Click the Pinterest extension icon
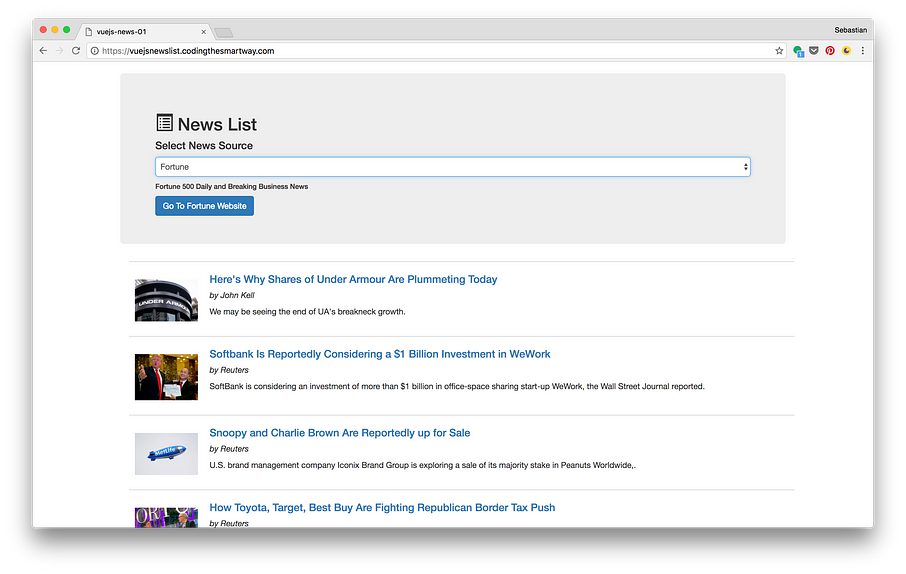Screen dimensions: 906x574 [x=830, y=51]
